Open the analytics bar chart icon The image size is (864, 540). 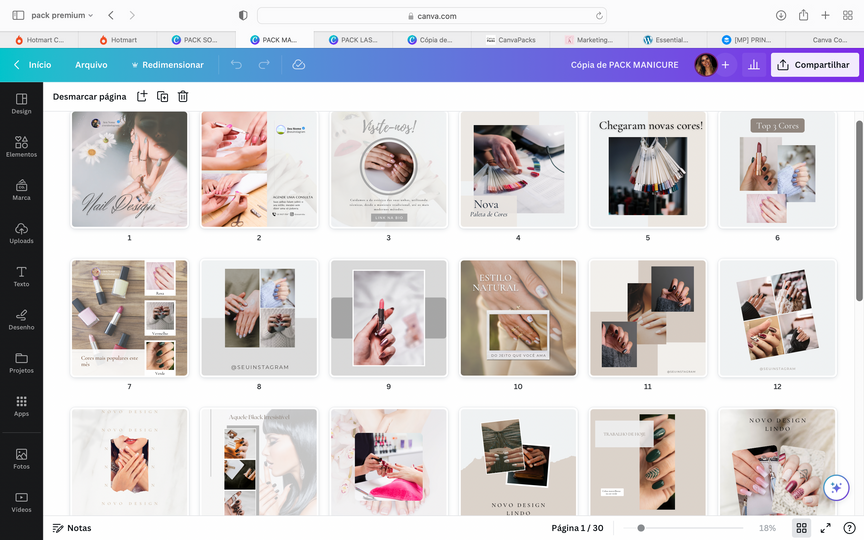pos(753,65)
